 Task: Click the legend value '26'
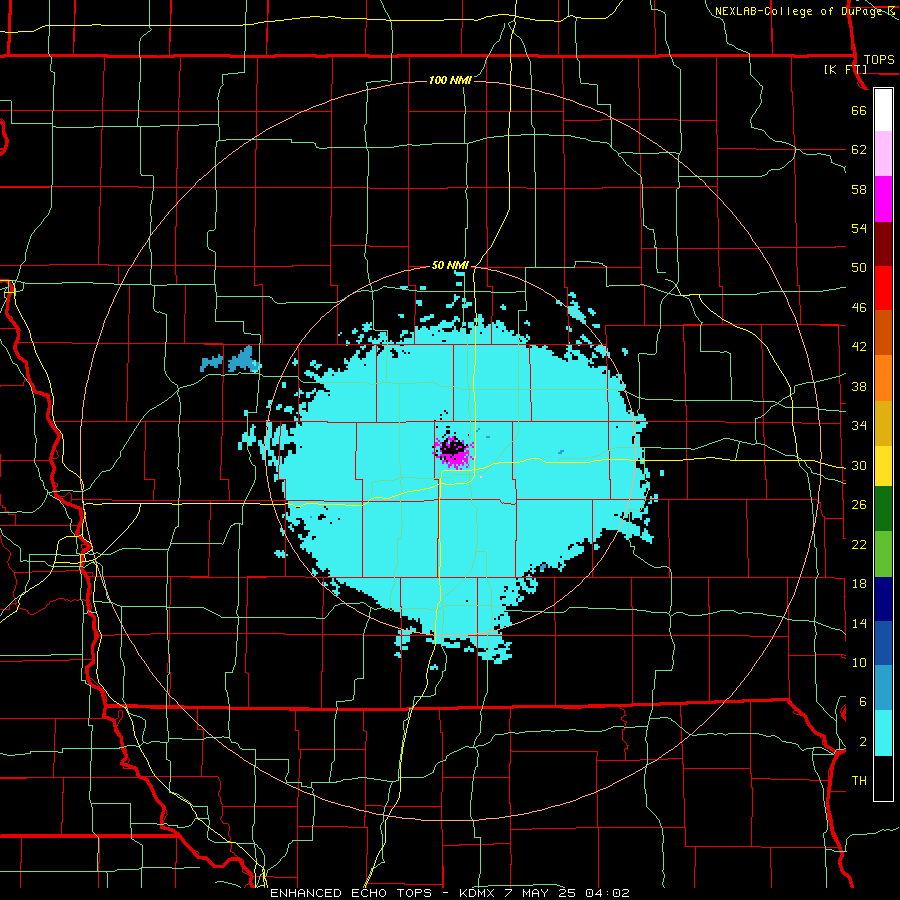[859, 505]
